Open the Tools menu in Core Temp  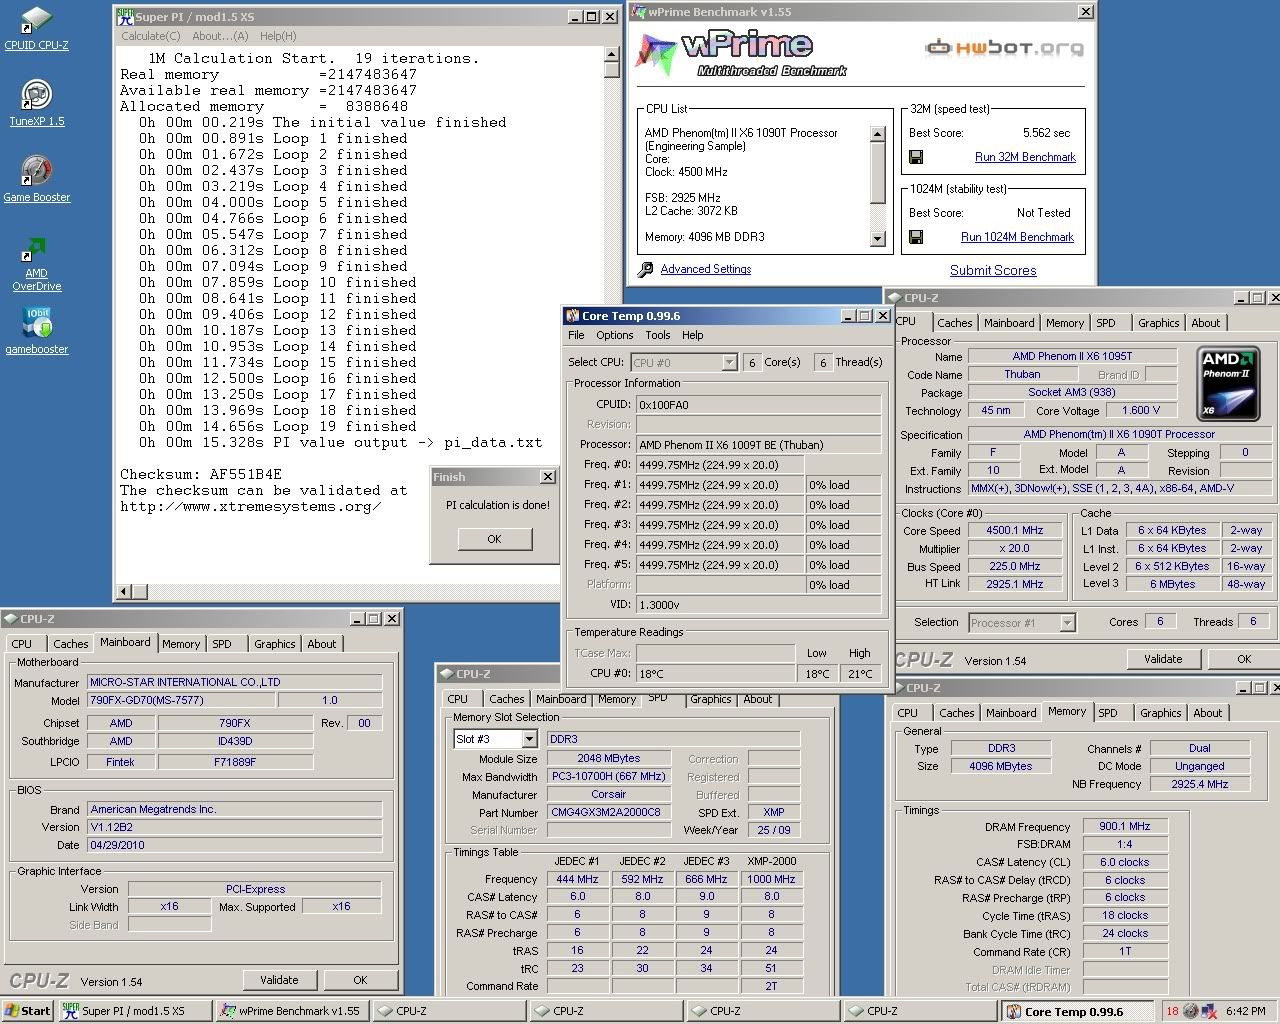point(658,336)
